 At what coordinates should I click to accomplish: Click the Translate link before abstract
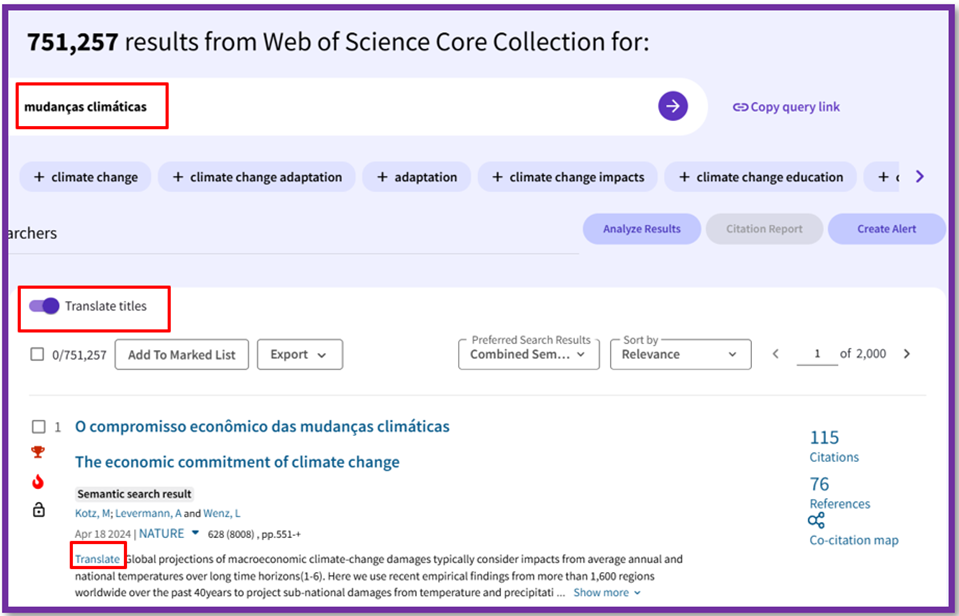(97, 559)
